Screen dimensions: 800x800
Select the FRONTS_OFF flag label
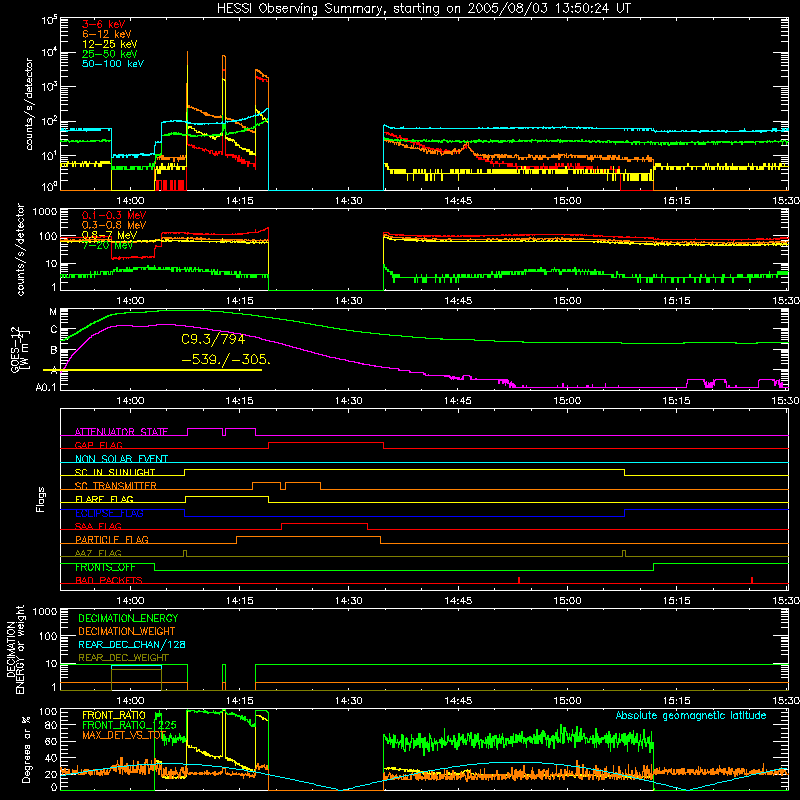pos(105,567)
